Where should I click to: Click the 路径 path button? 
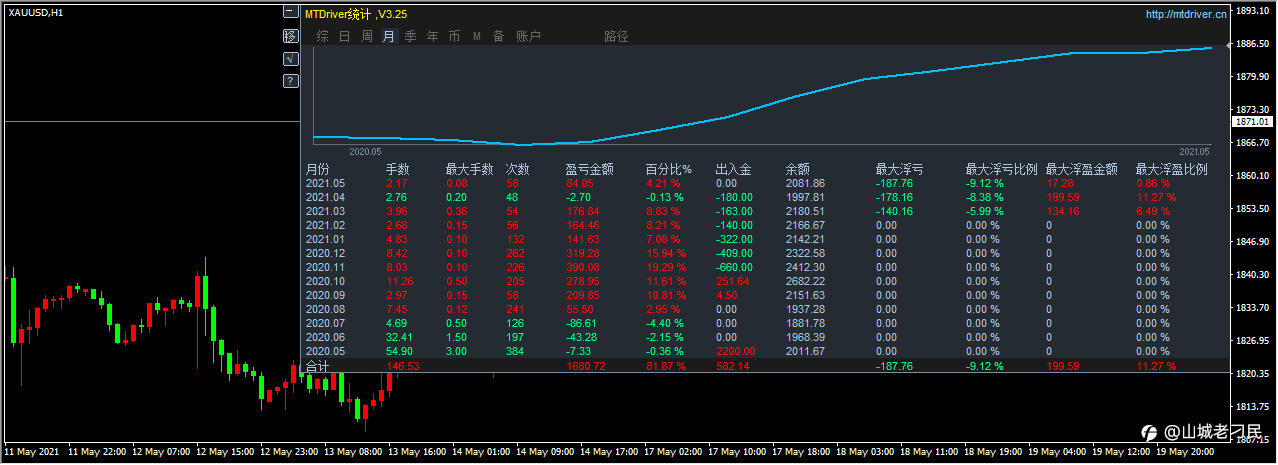617,36
